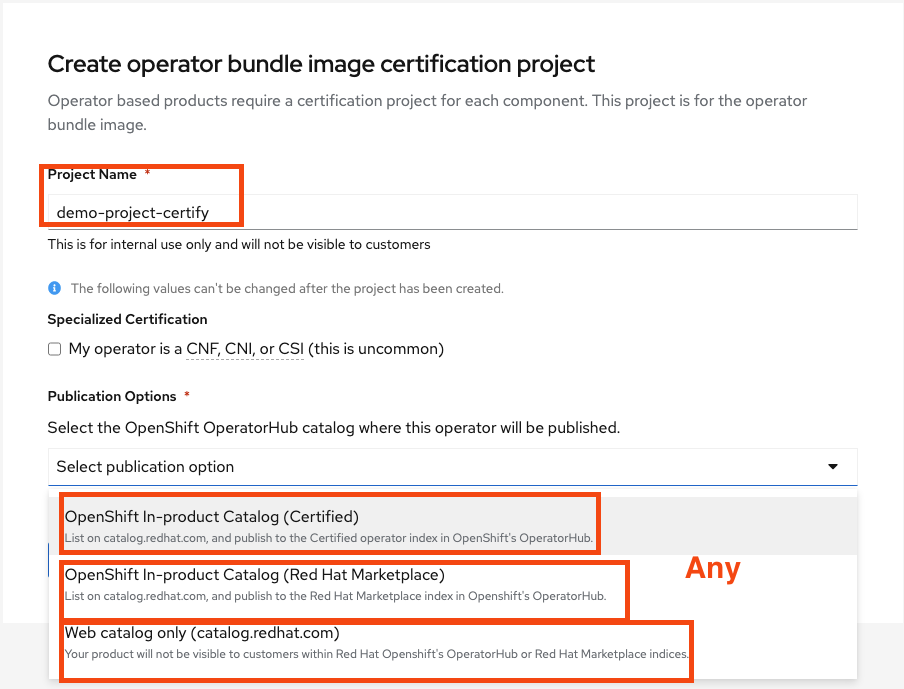Image resolution: width=904 pixels, height=689 pixels.
Task: Click the Project Name input field
Action: (453, 212)
